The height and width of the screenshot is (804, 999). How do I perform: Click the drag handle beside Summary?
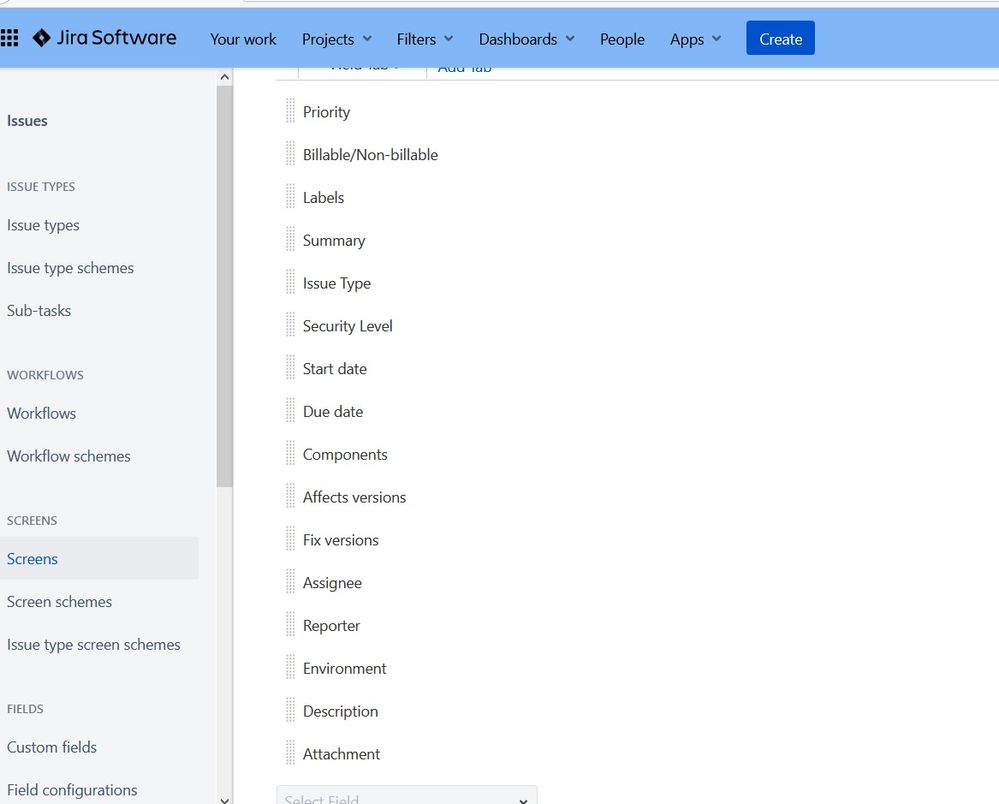[x=290, y=240]
